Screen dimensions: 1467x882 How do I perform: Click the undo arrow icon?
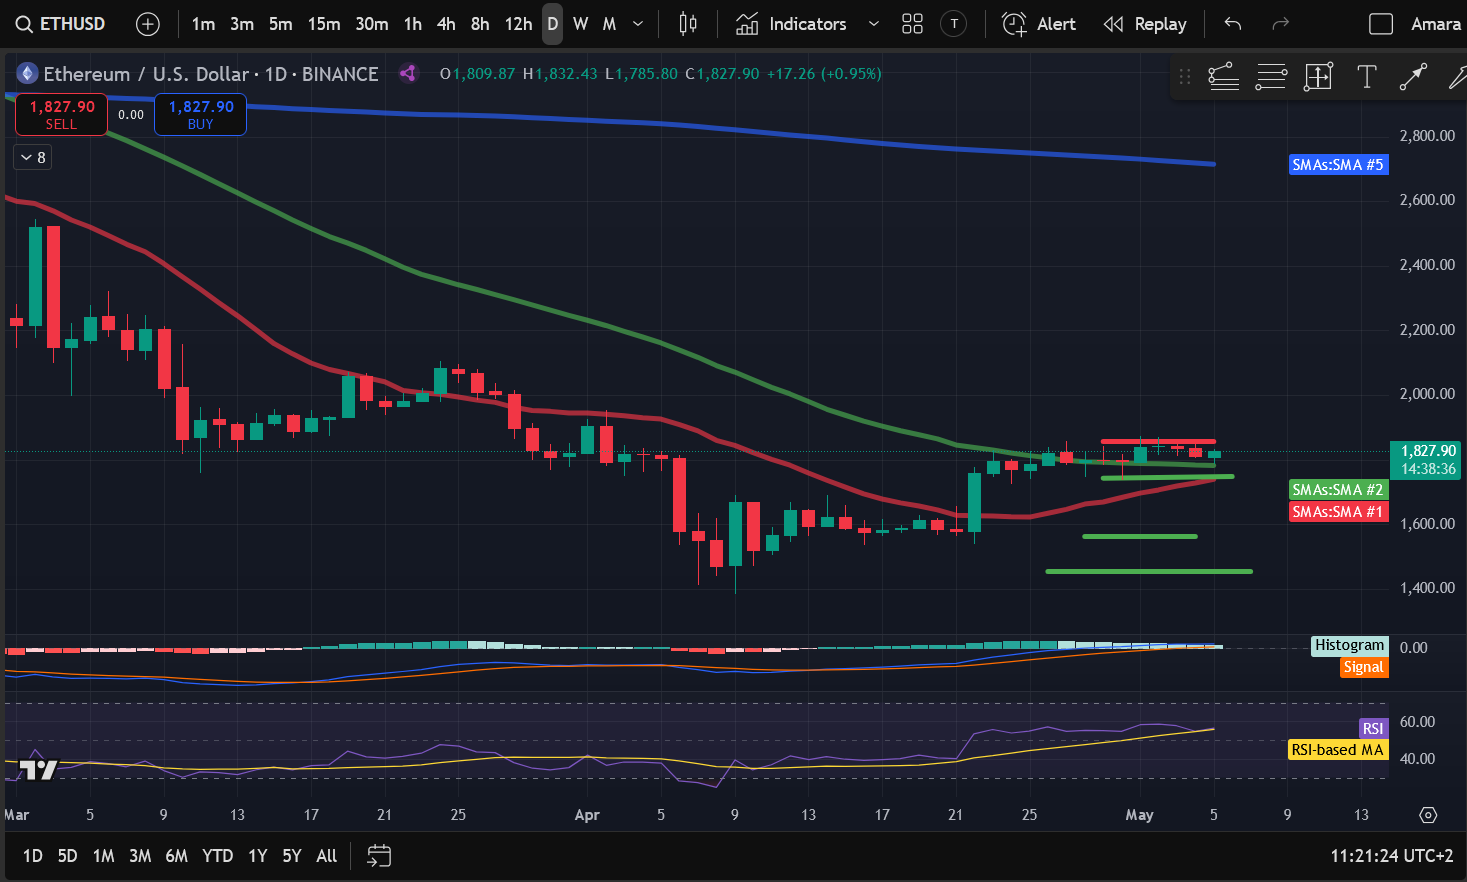coord(1233,24)
